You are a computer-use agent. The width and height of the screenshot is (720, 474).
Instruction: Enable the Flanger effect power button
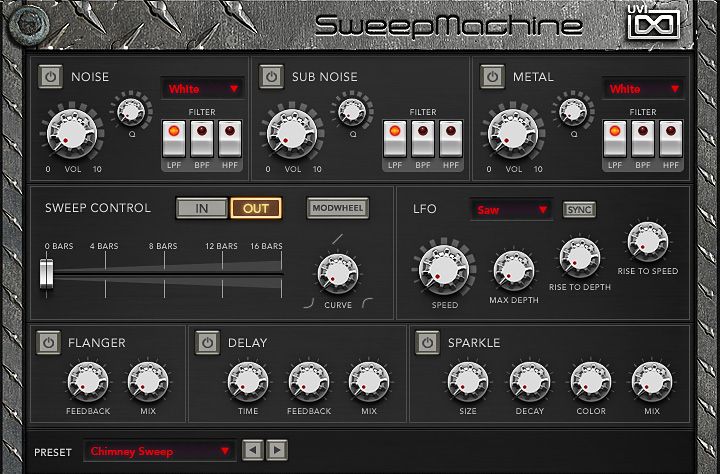(48, 342)
